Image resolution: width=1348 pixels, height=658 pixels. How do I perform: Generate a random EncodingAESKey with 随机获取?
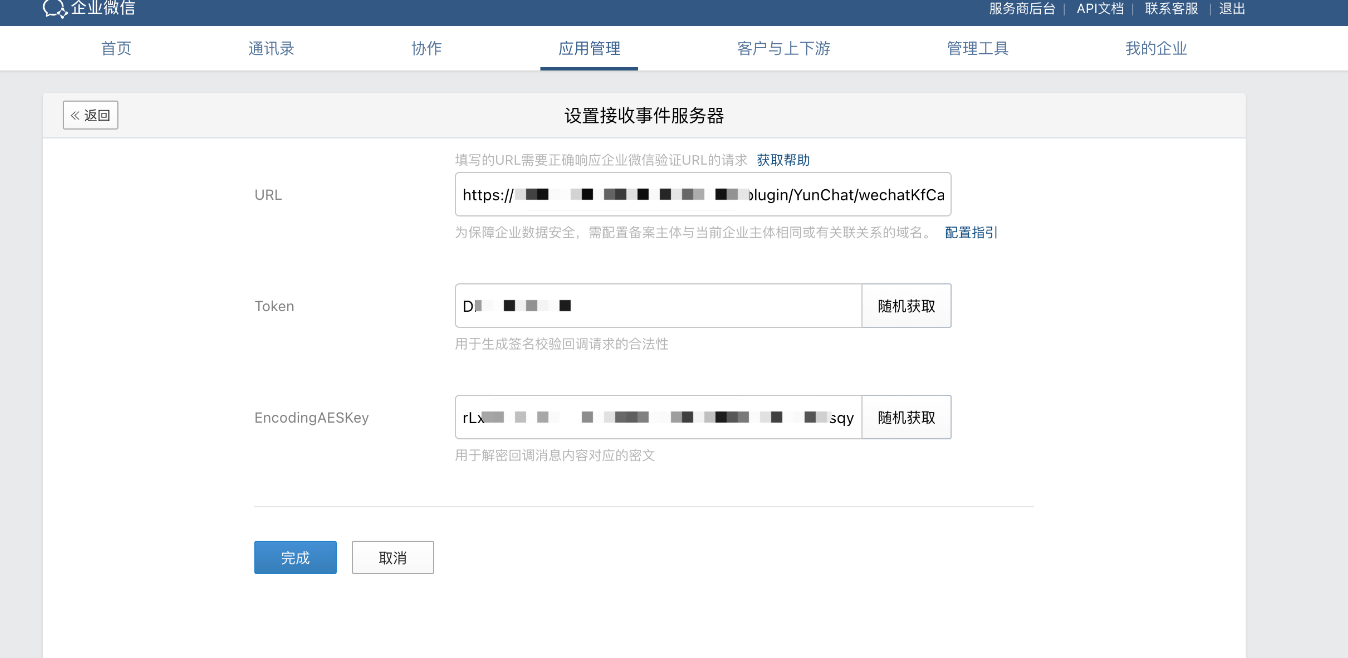tap(906, 417)
